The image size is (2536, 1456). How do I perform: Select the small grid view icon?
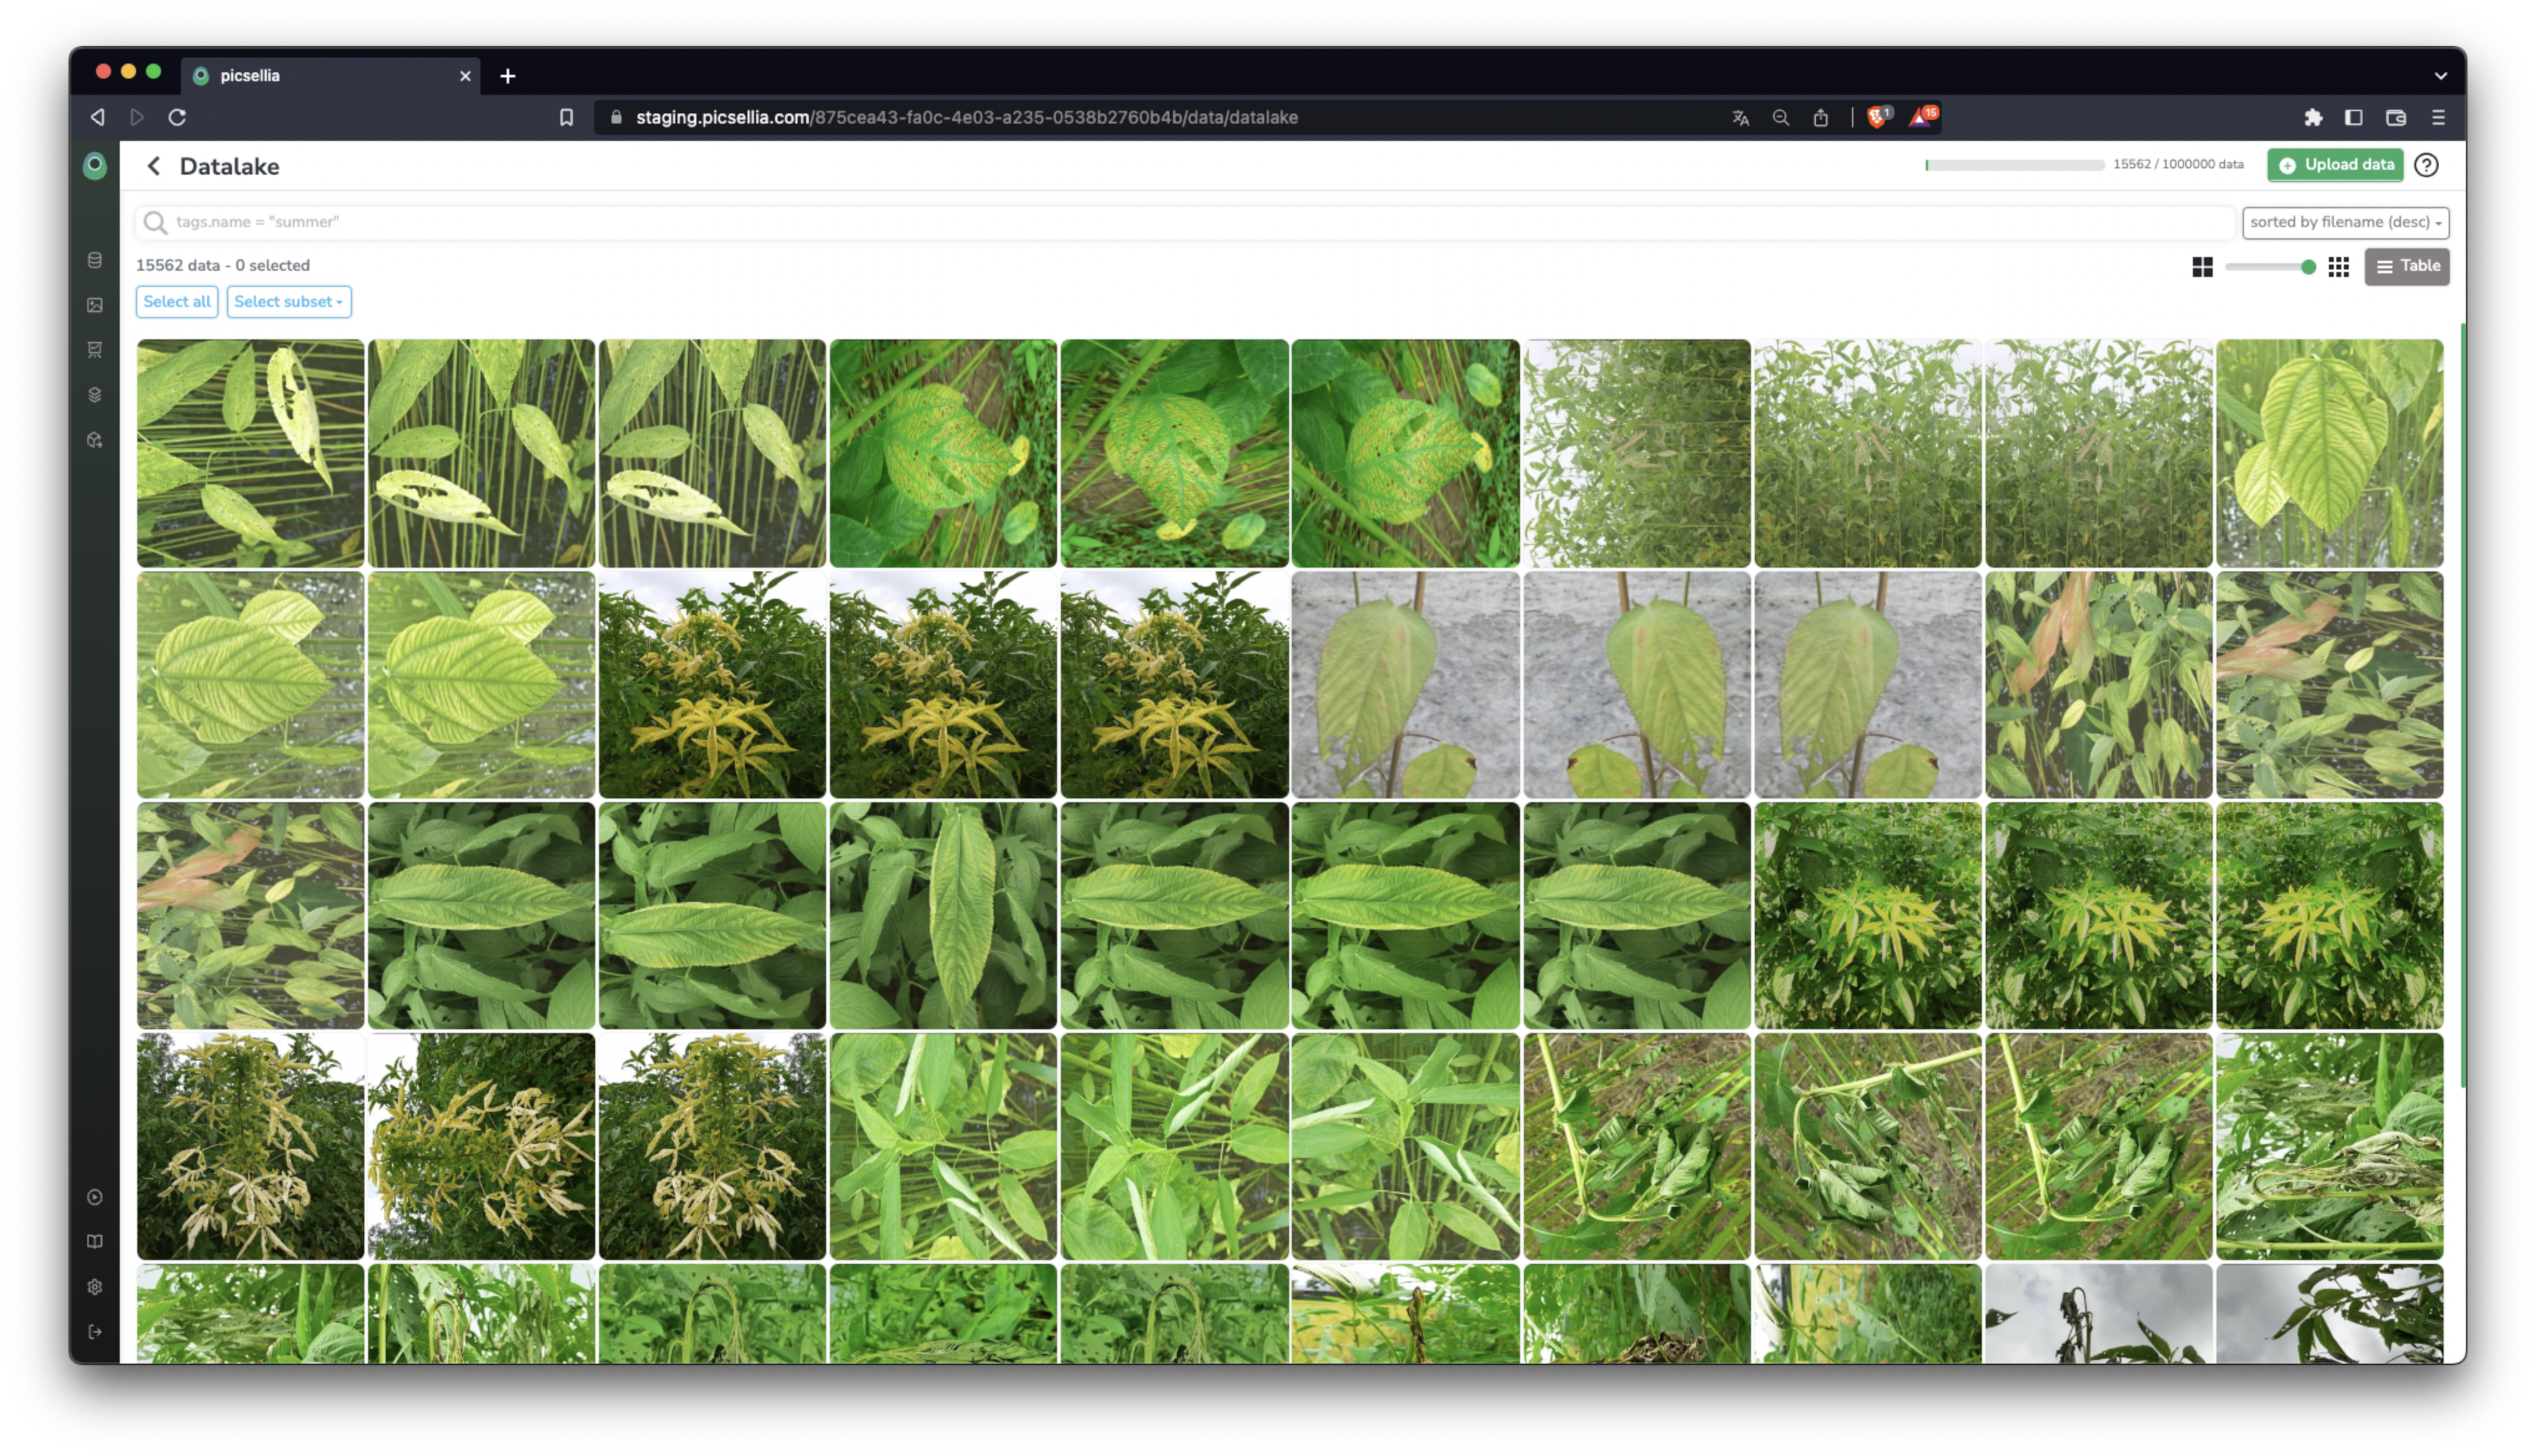(2338, 267)
